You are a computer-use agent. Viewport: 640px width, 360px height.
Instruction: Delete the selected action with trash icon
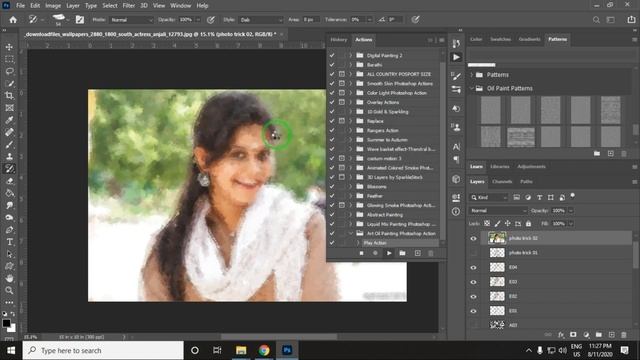tap(431, 253)
